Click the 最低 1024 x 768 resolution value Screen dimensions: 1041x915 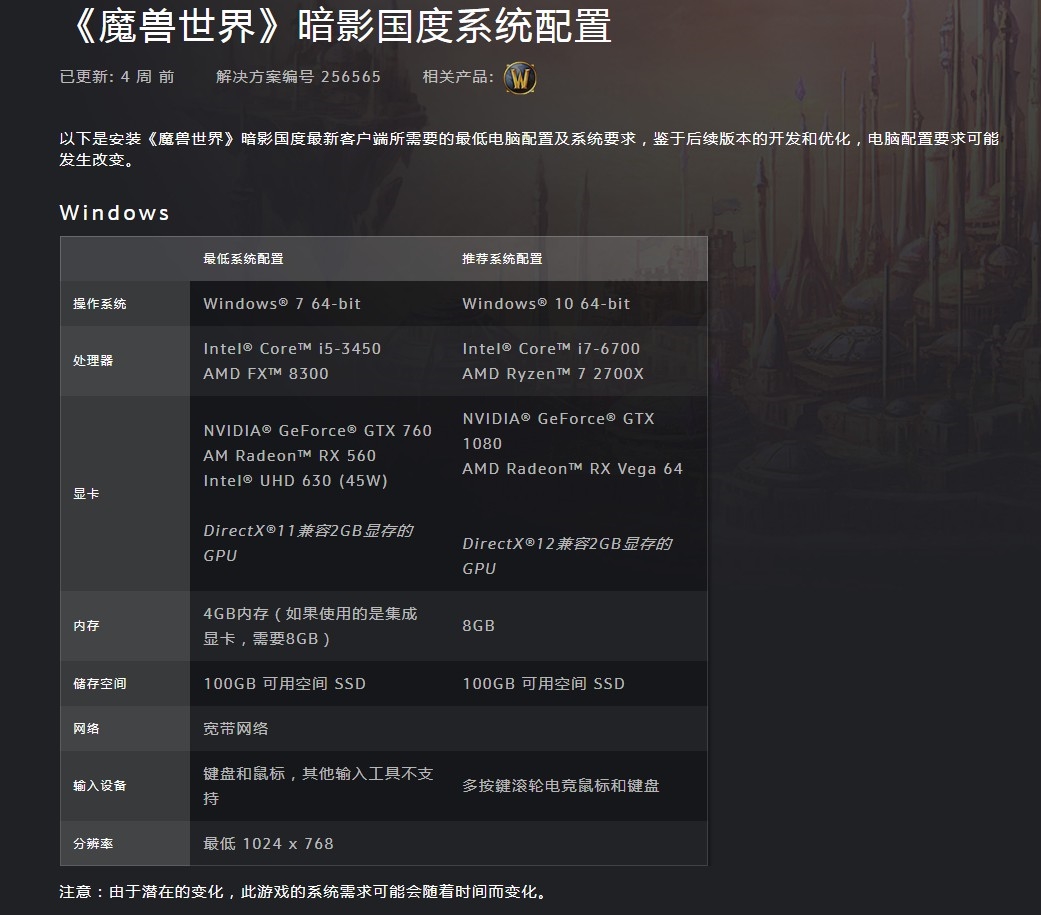click(268, 844)
